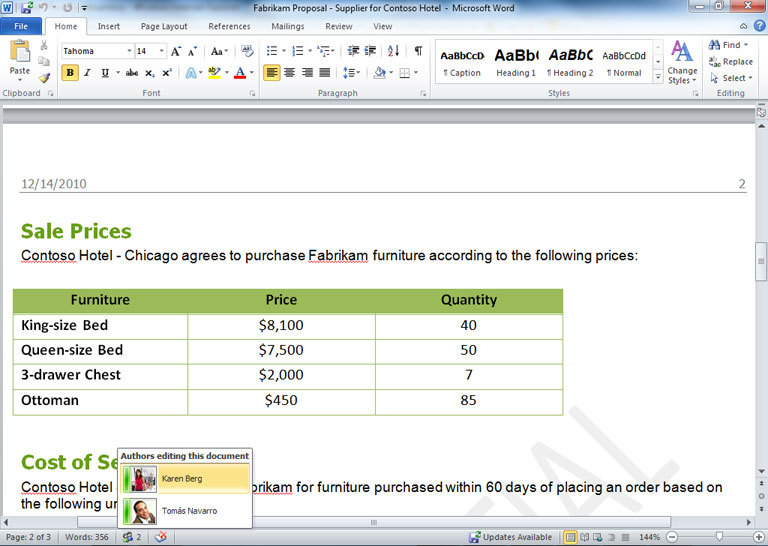Click the Paste icon
The height and width of the screenshot is (546, 768).
pos(20,51)
